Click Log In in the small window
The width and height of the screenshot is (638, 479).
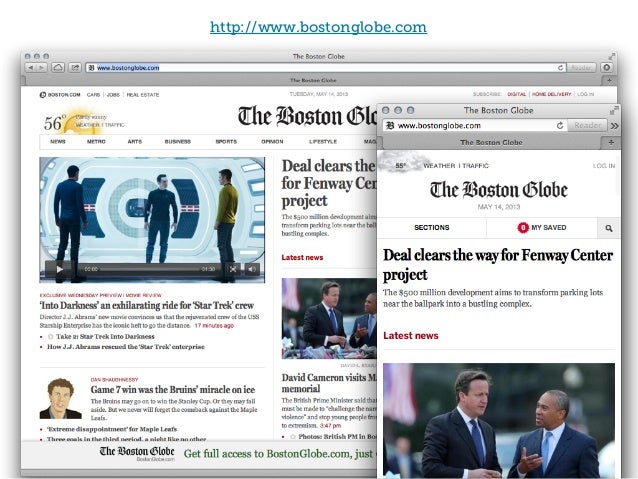[x=604, y=166]
